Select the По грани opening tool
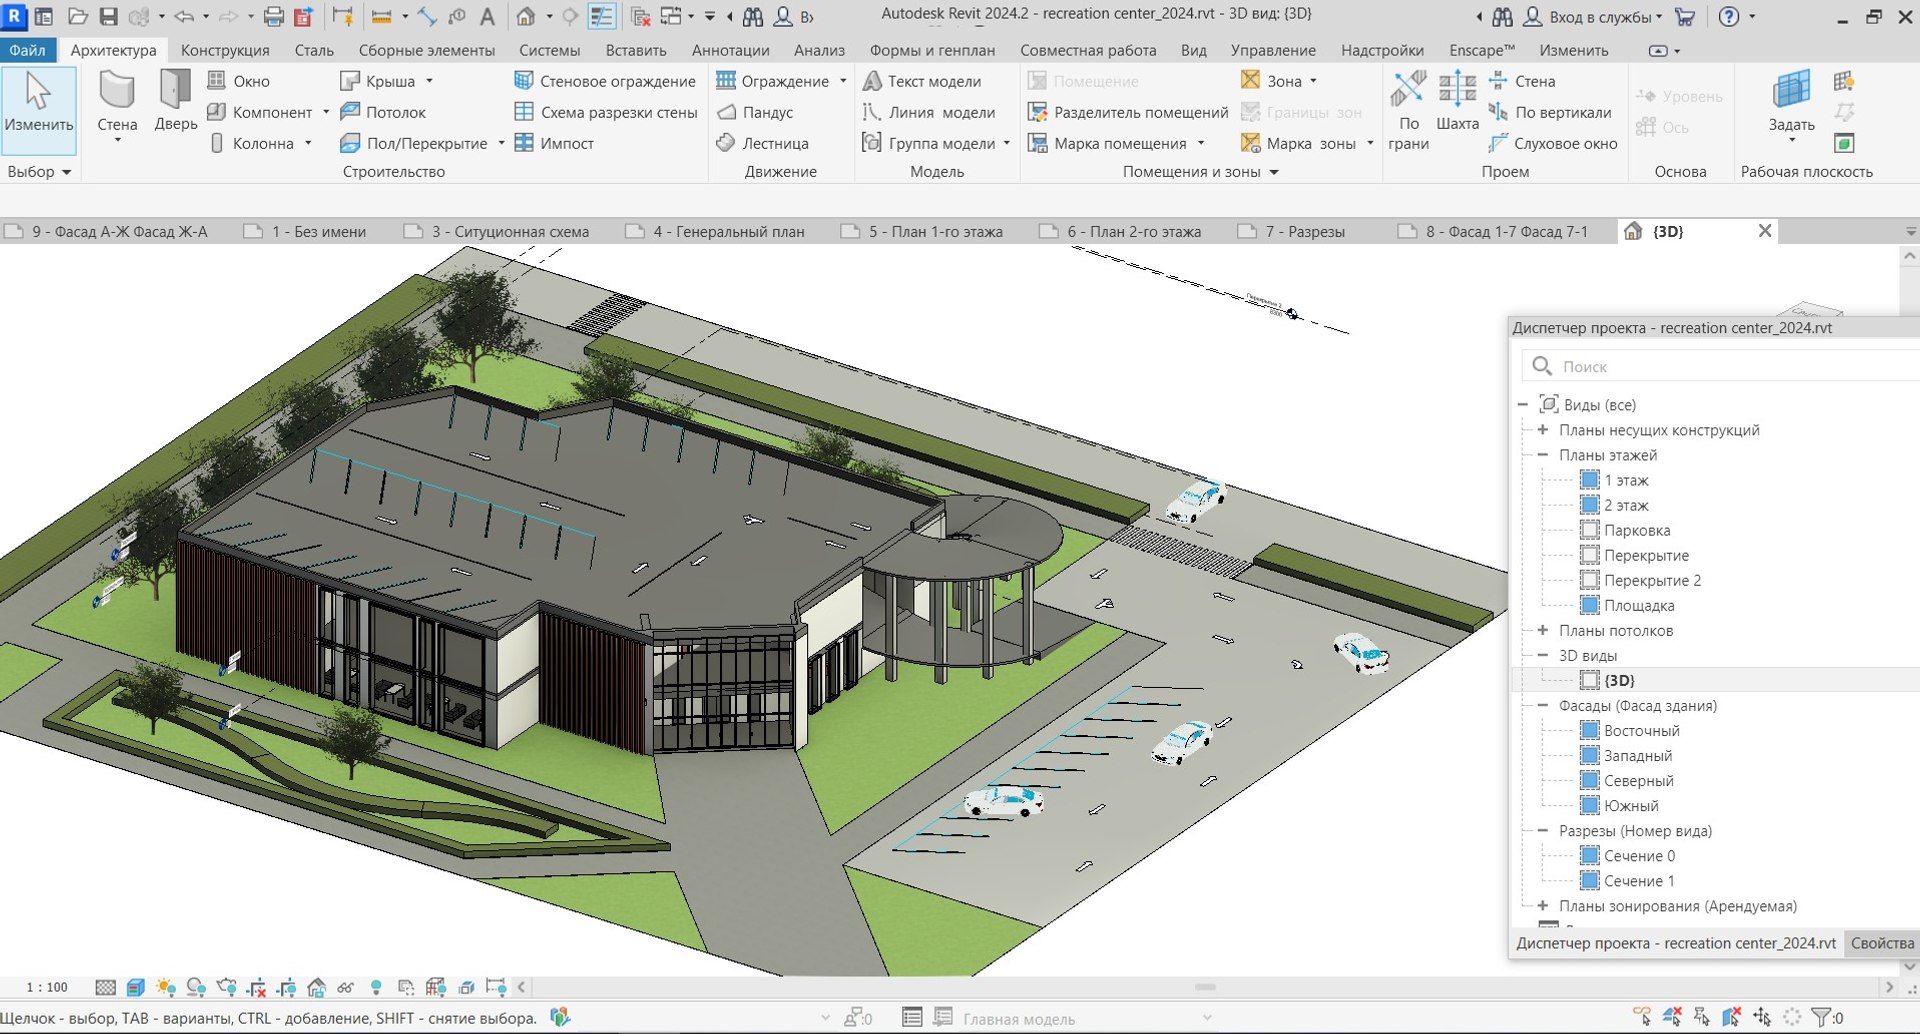The height and width of the screenshot is (1034, 1920). click(1408, 110)
